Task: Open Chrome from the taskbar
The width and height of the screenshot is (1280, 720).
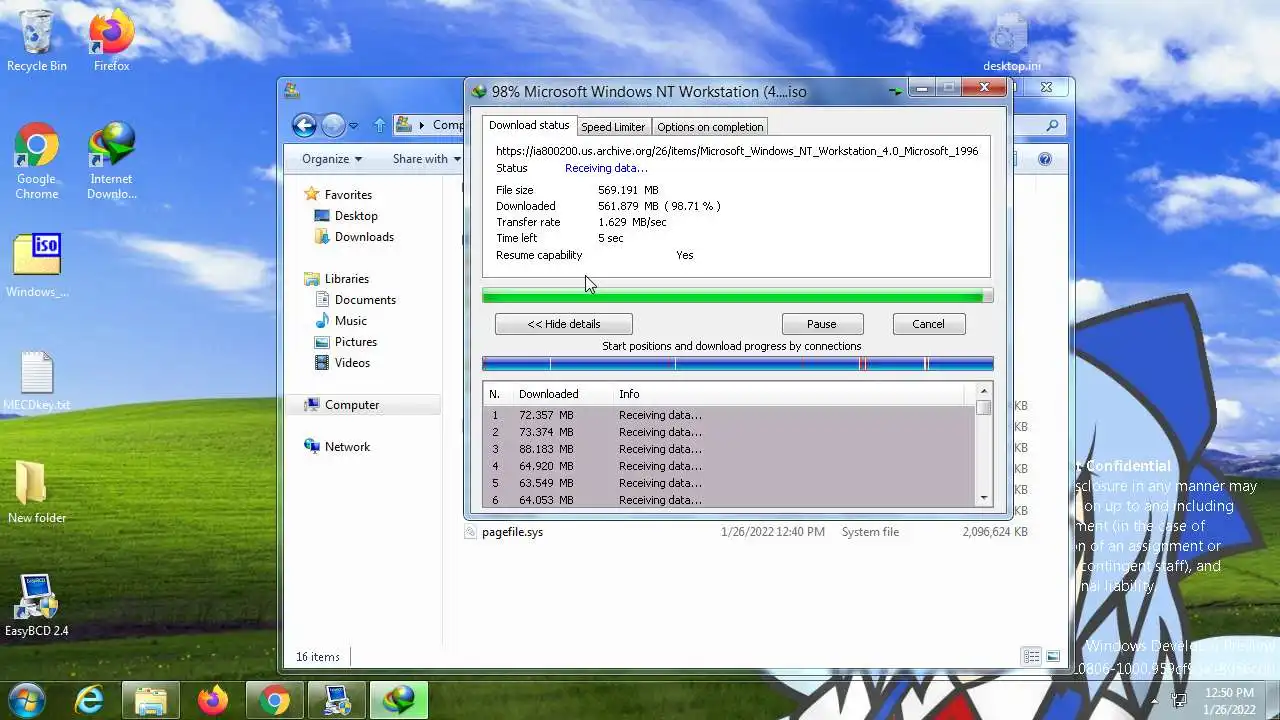Action: 275,700
